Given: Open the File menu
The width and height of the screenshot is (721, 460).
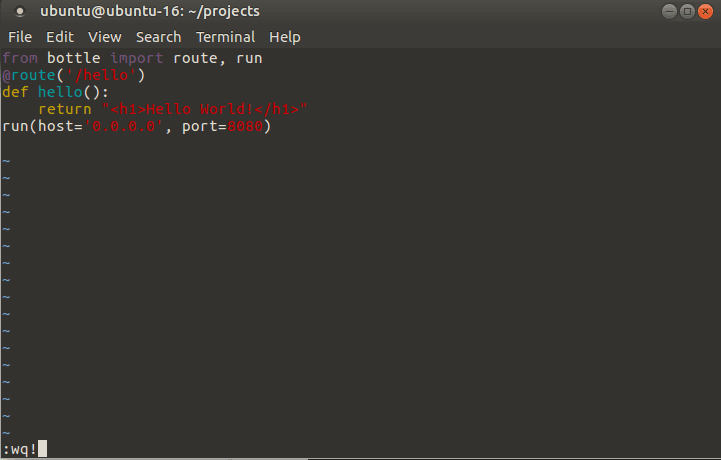Looking at the screenshot, I should click(x=20, y=37).
